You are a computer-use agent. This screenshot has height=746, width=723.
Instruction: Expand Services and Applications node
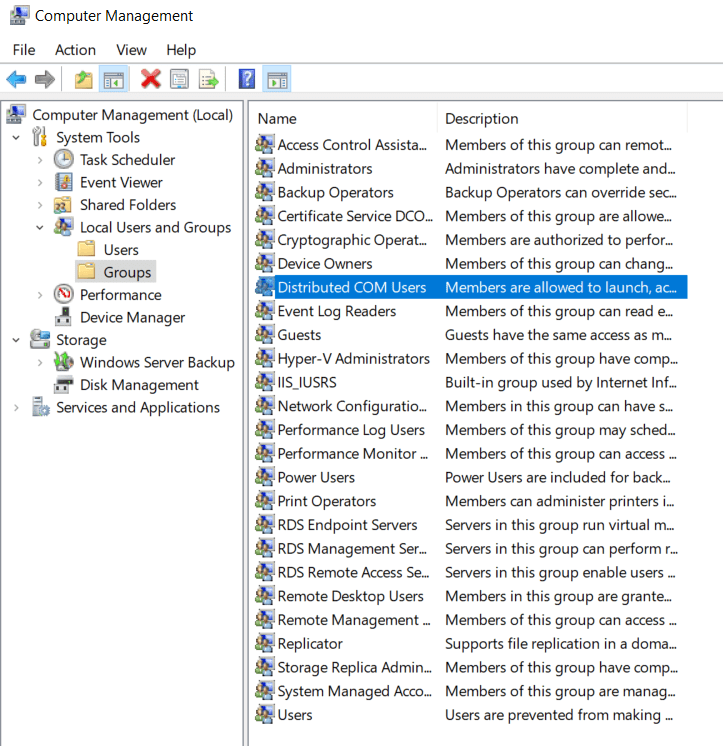pos(17,408)
